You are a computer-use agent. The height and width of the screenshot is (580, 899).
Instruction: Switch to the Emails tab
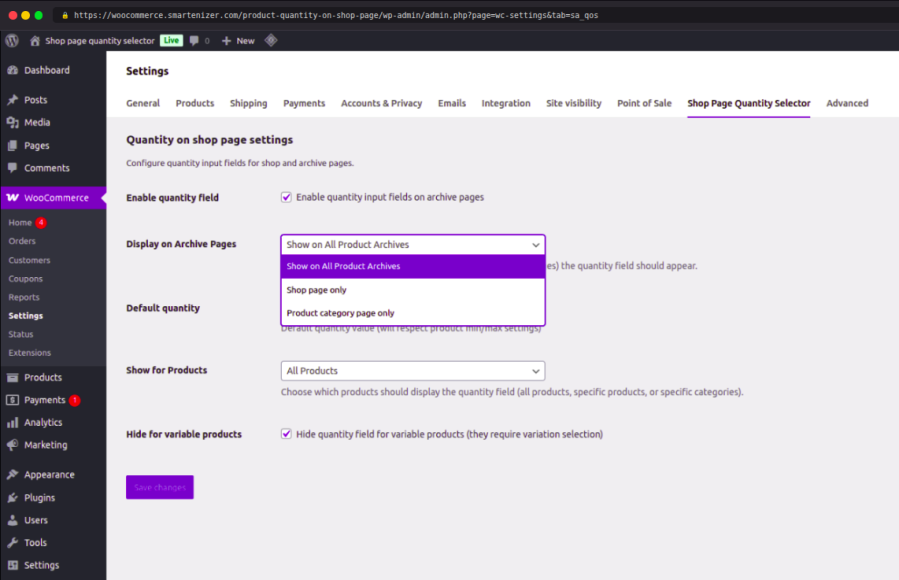pyautogui.click(x=452, y=103)
